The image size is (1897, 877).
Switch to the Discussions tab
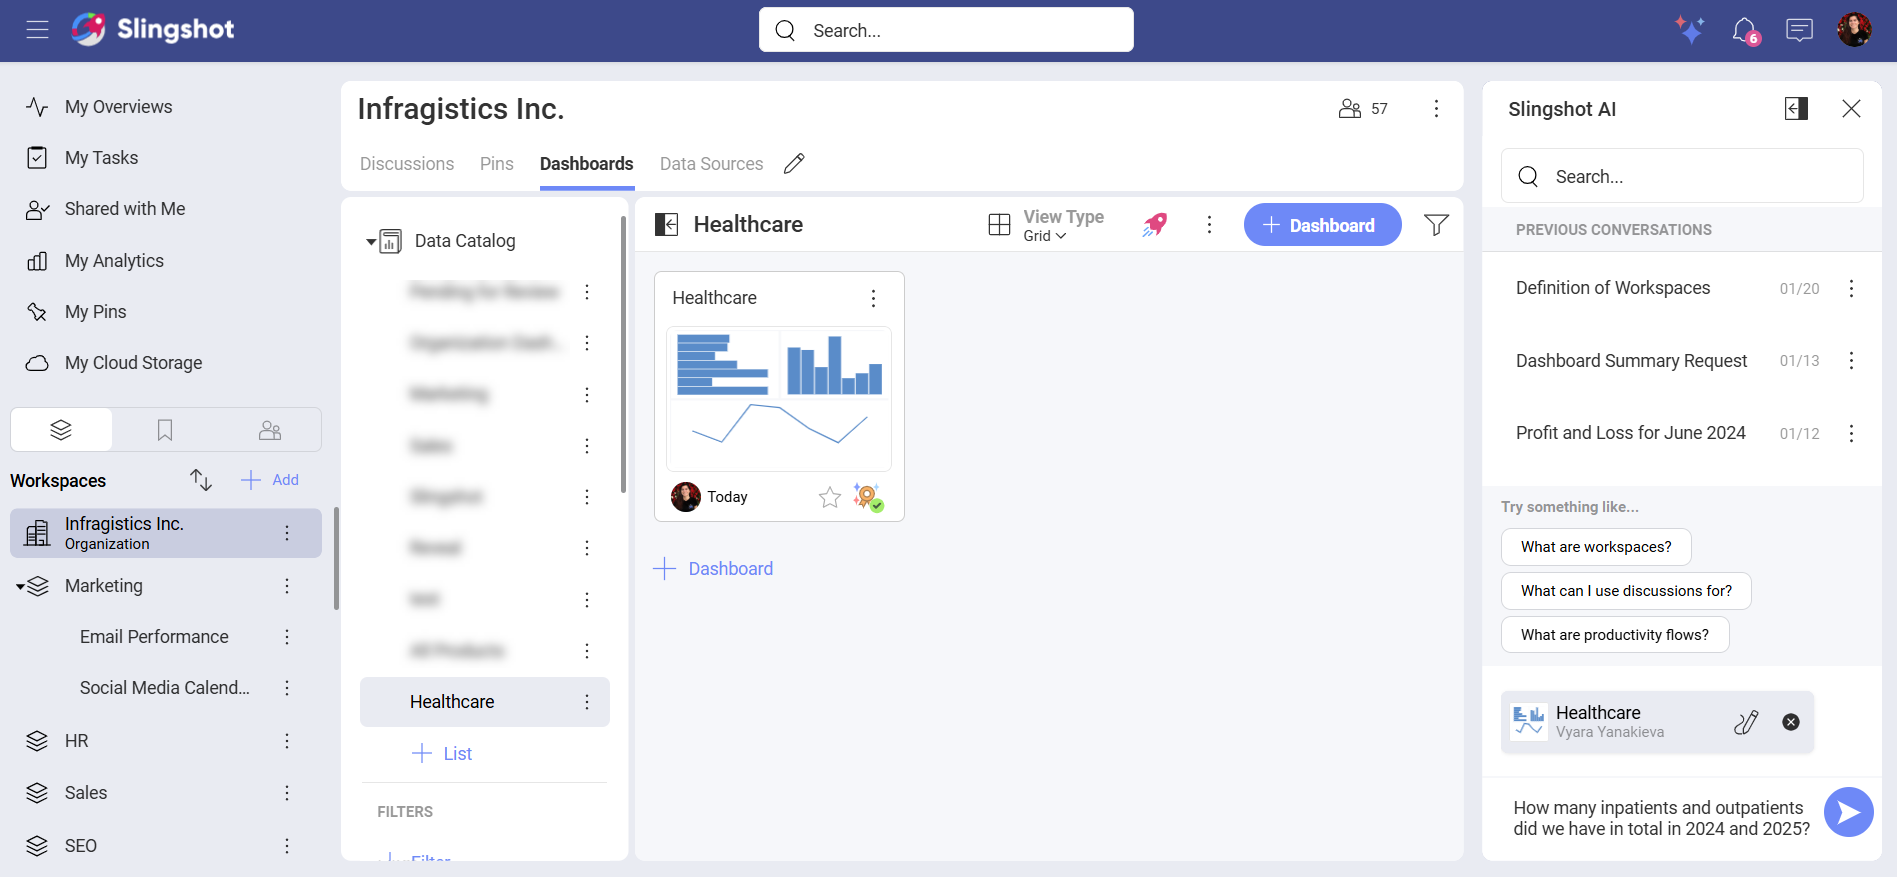click(407, 164)
